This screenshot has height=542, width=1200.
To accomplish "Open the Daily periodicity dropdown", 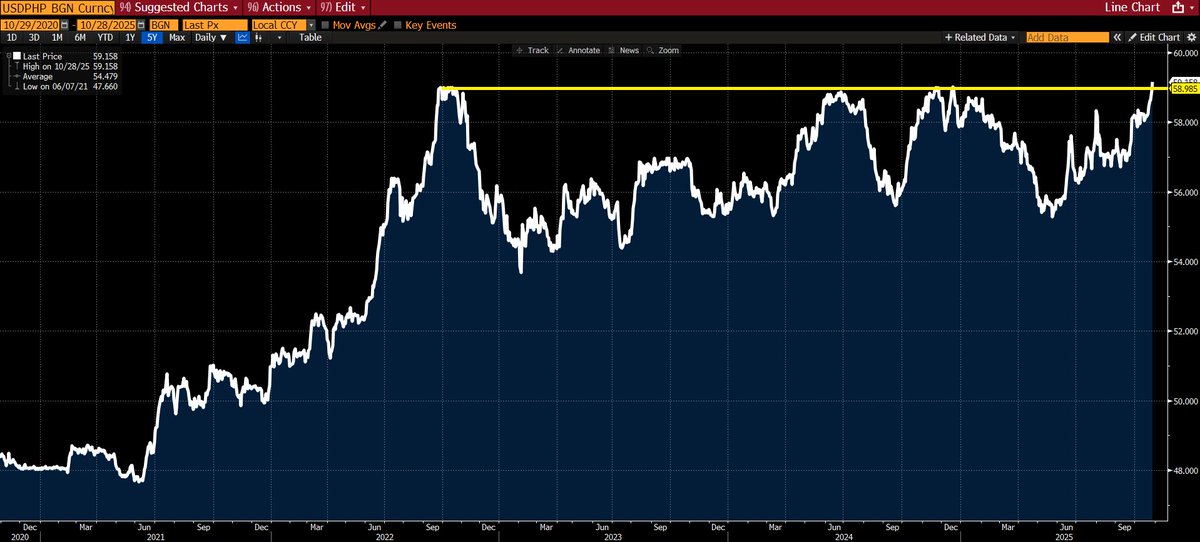I will point(210,37).
